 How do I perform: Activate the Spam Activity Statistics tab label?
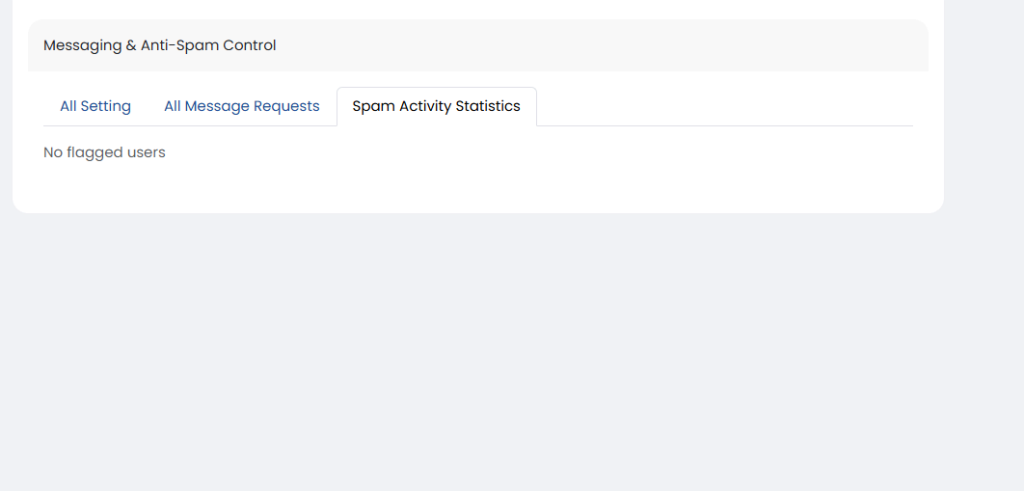[436, 106]
